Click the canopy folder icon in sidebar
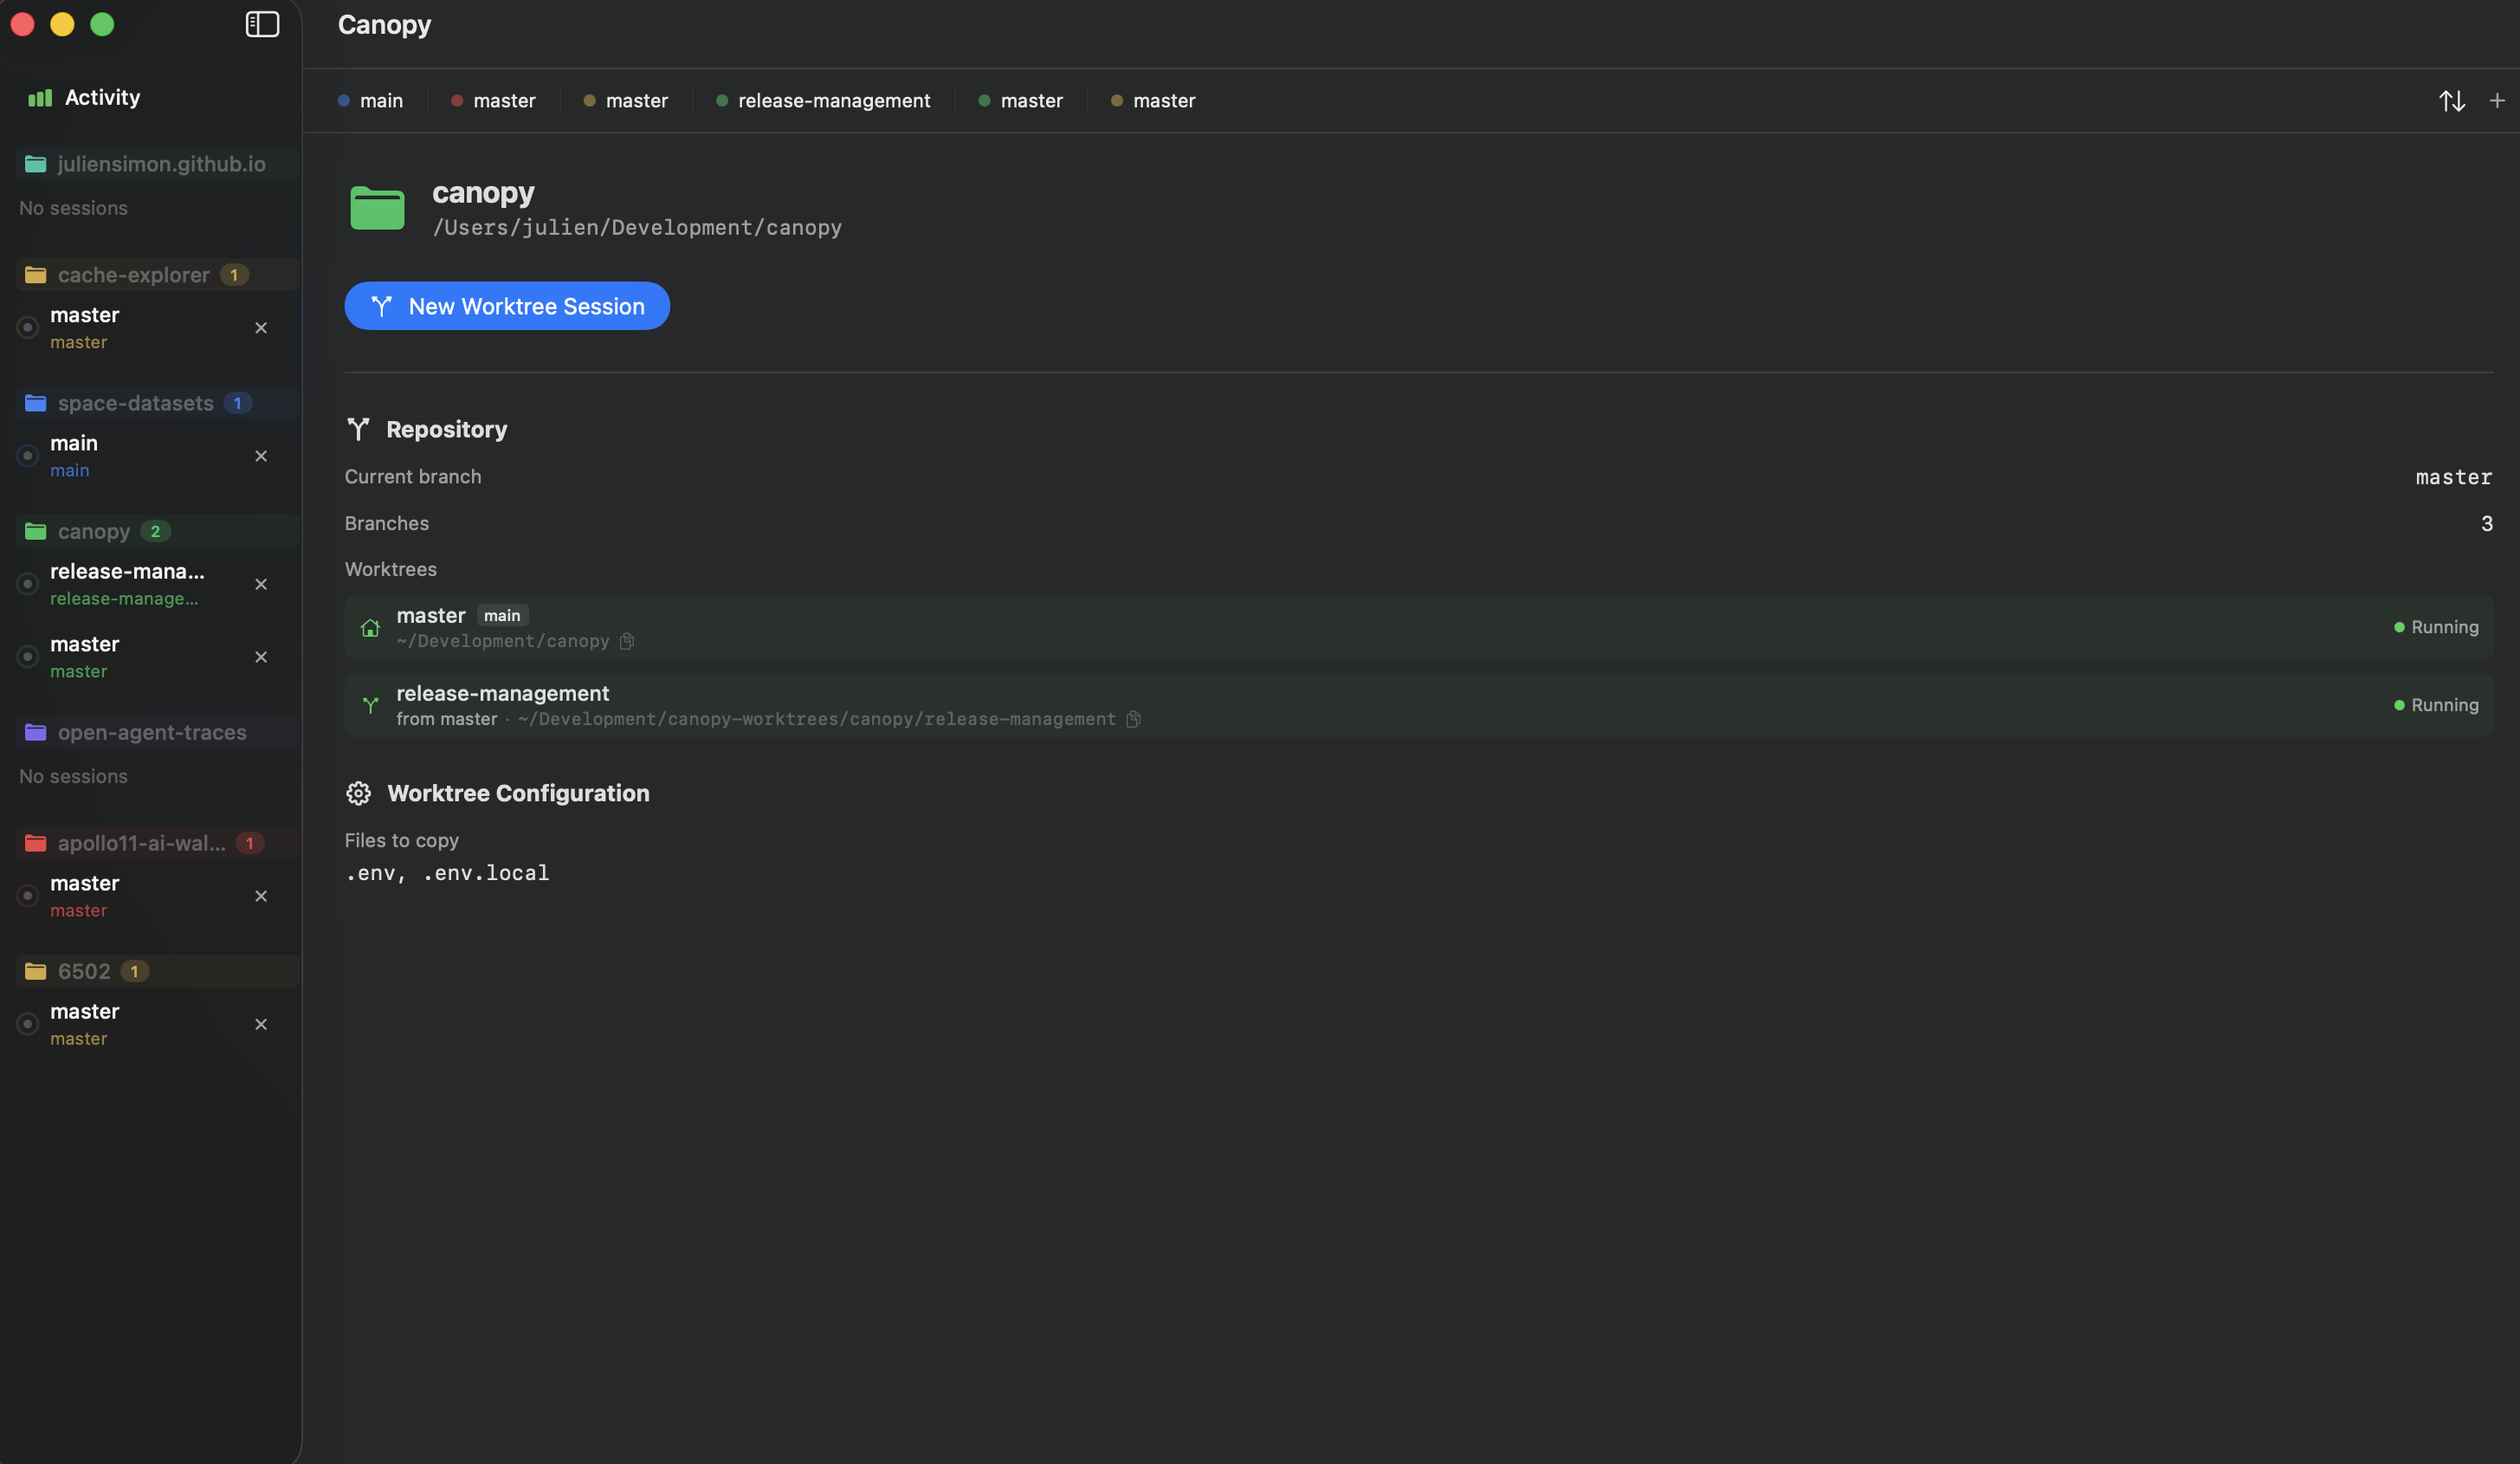 click(x=35, y=531)
